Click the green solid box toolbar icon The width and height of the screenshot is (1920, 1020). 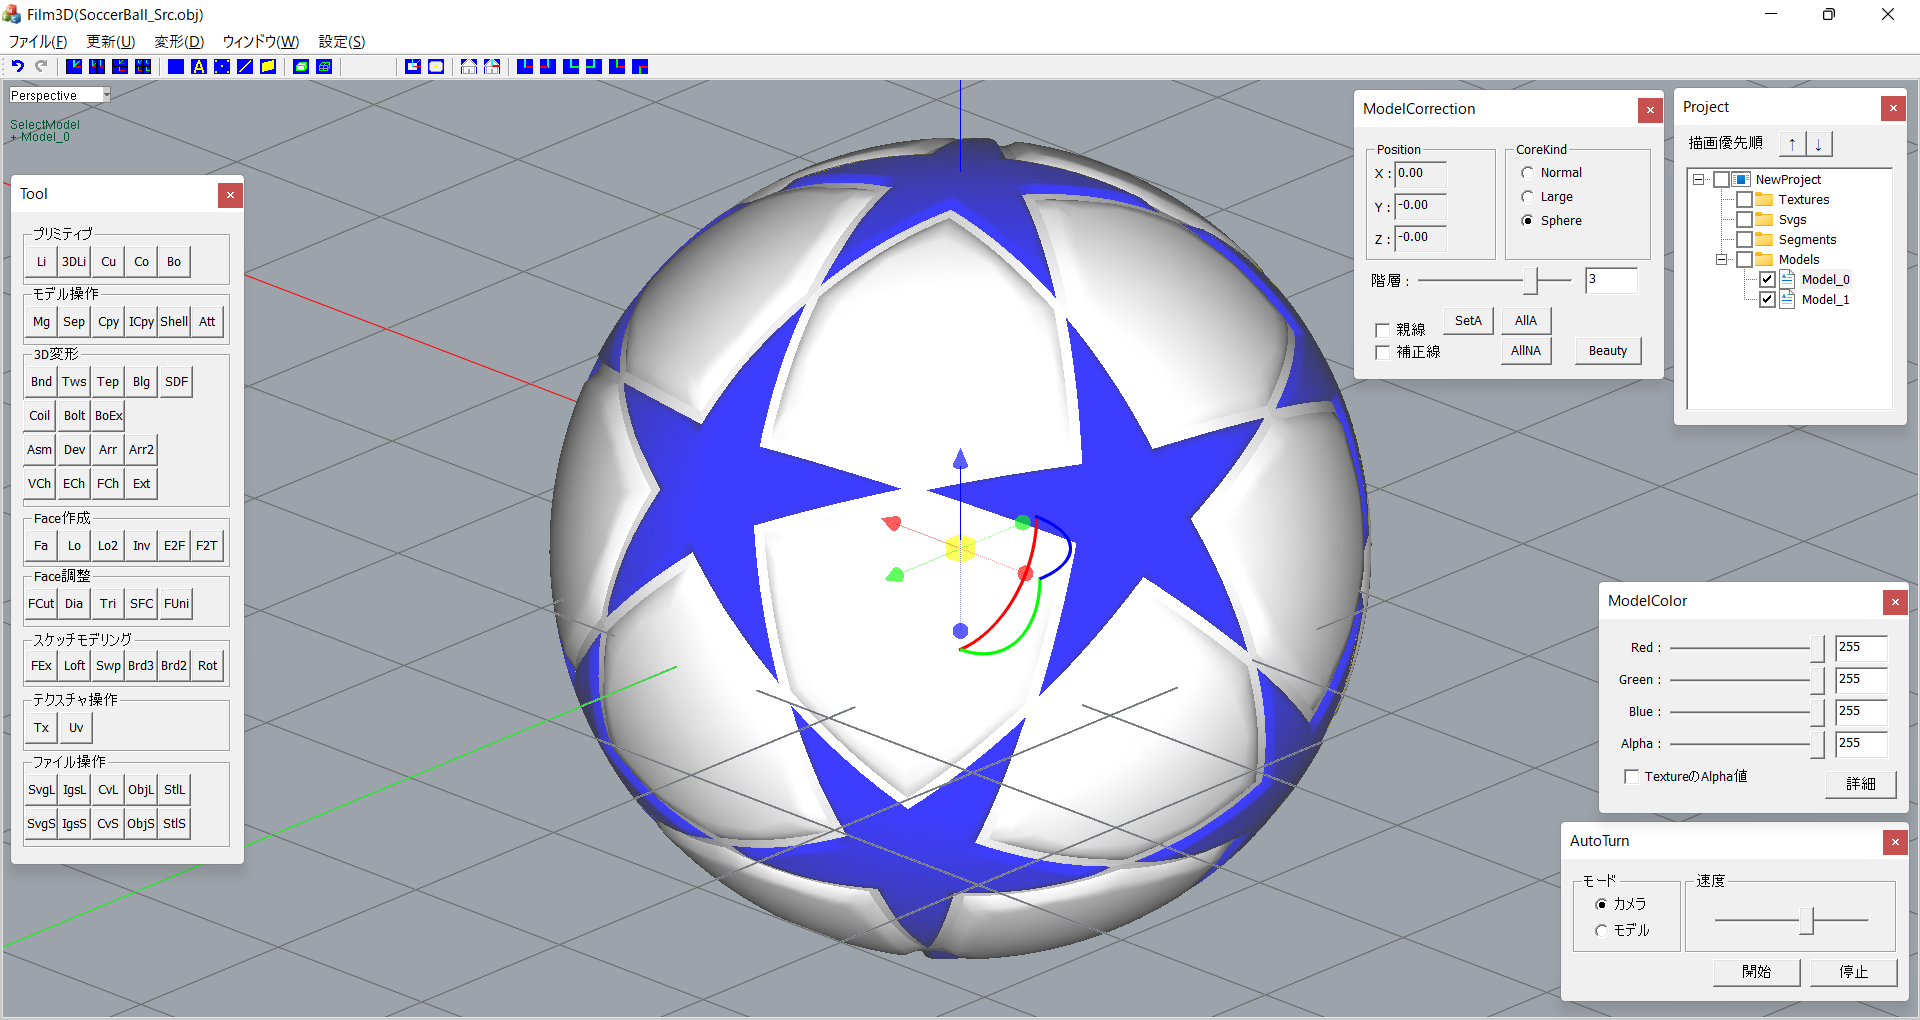(x=301, y=66)
